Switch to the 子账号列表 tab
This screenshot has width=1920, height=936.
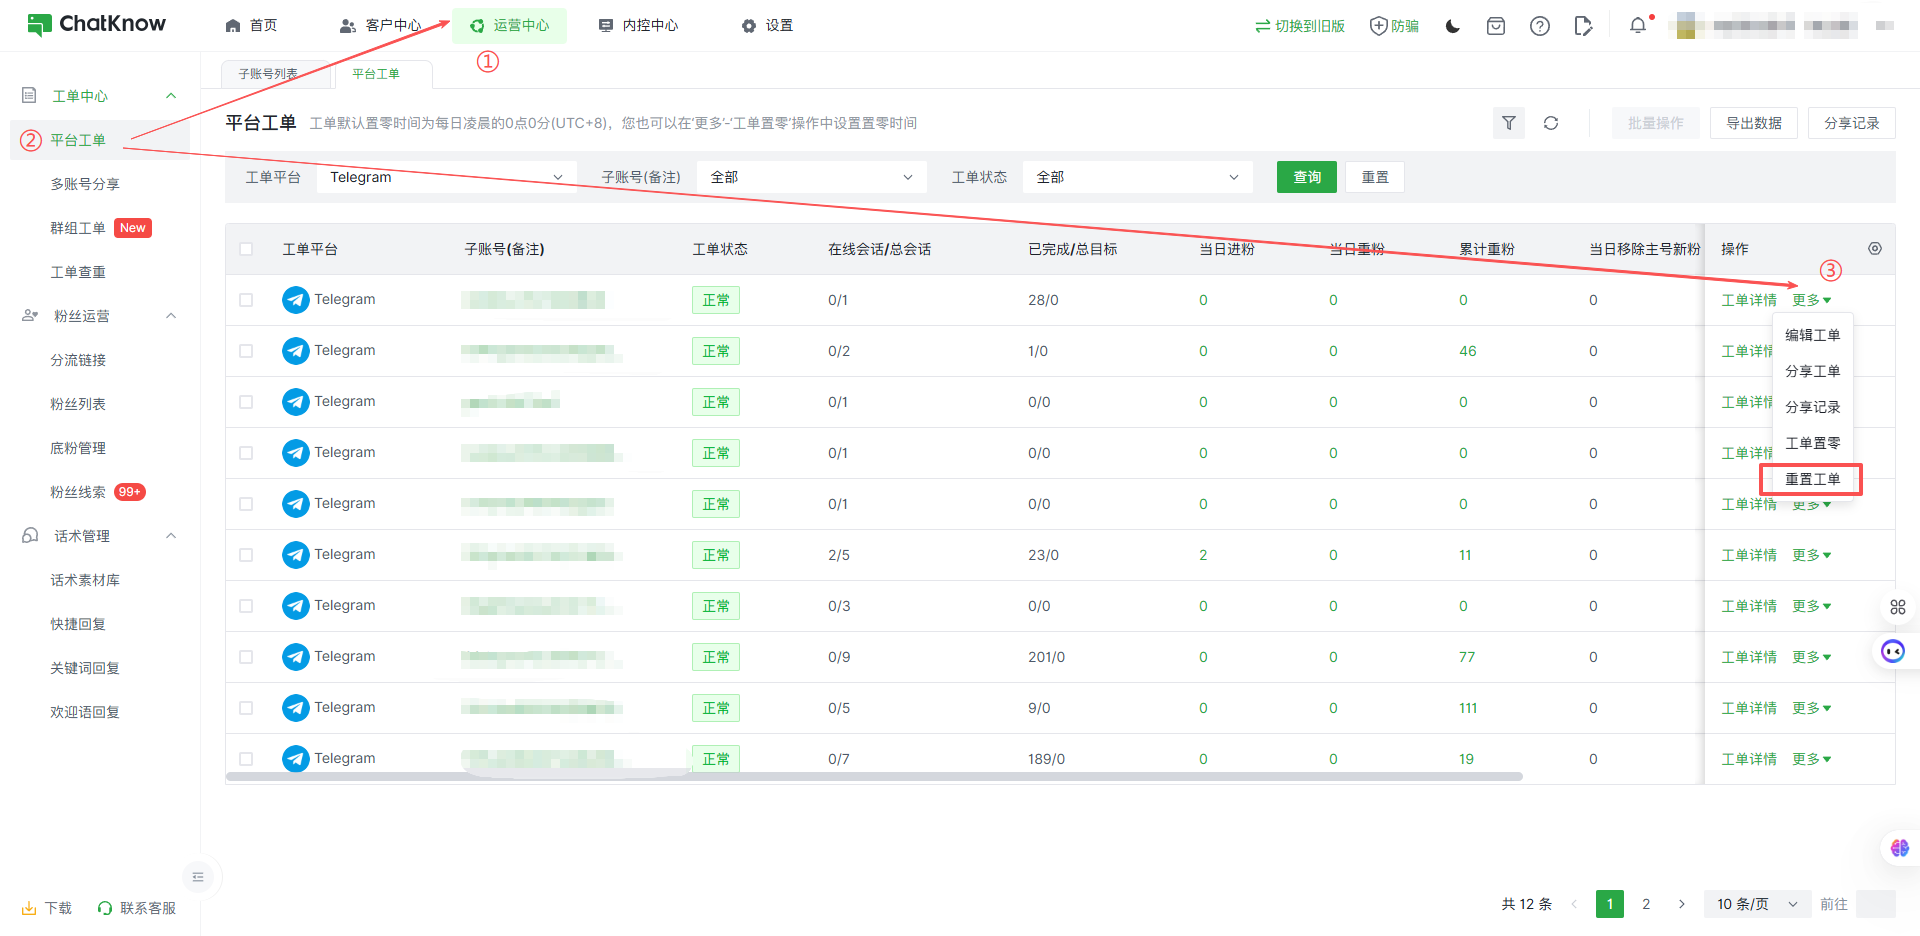coord(268,74)
